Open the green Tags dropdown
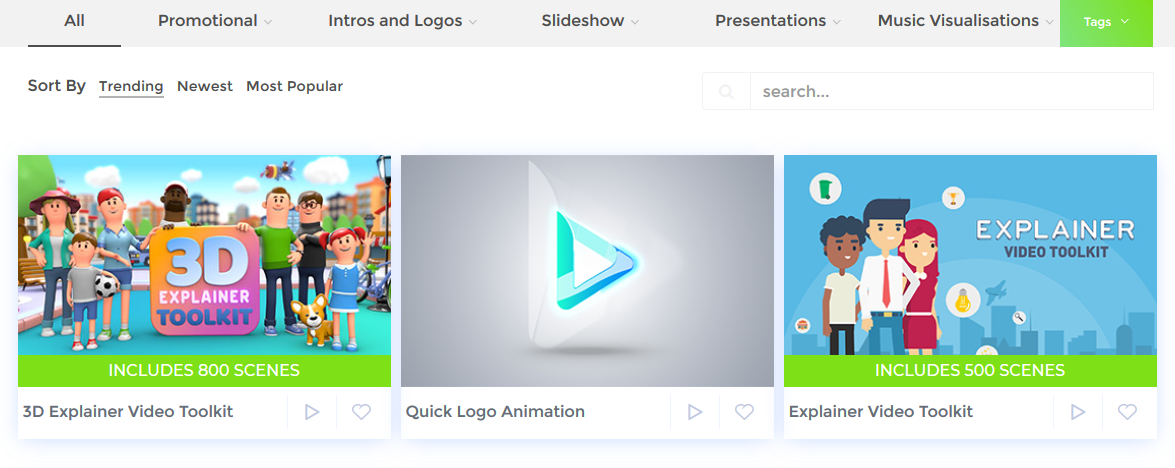This screenshot has height=468, width=1175. tap(1106, 22)
